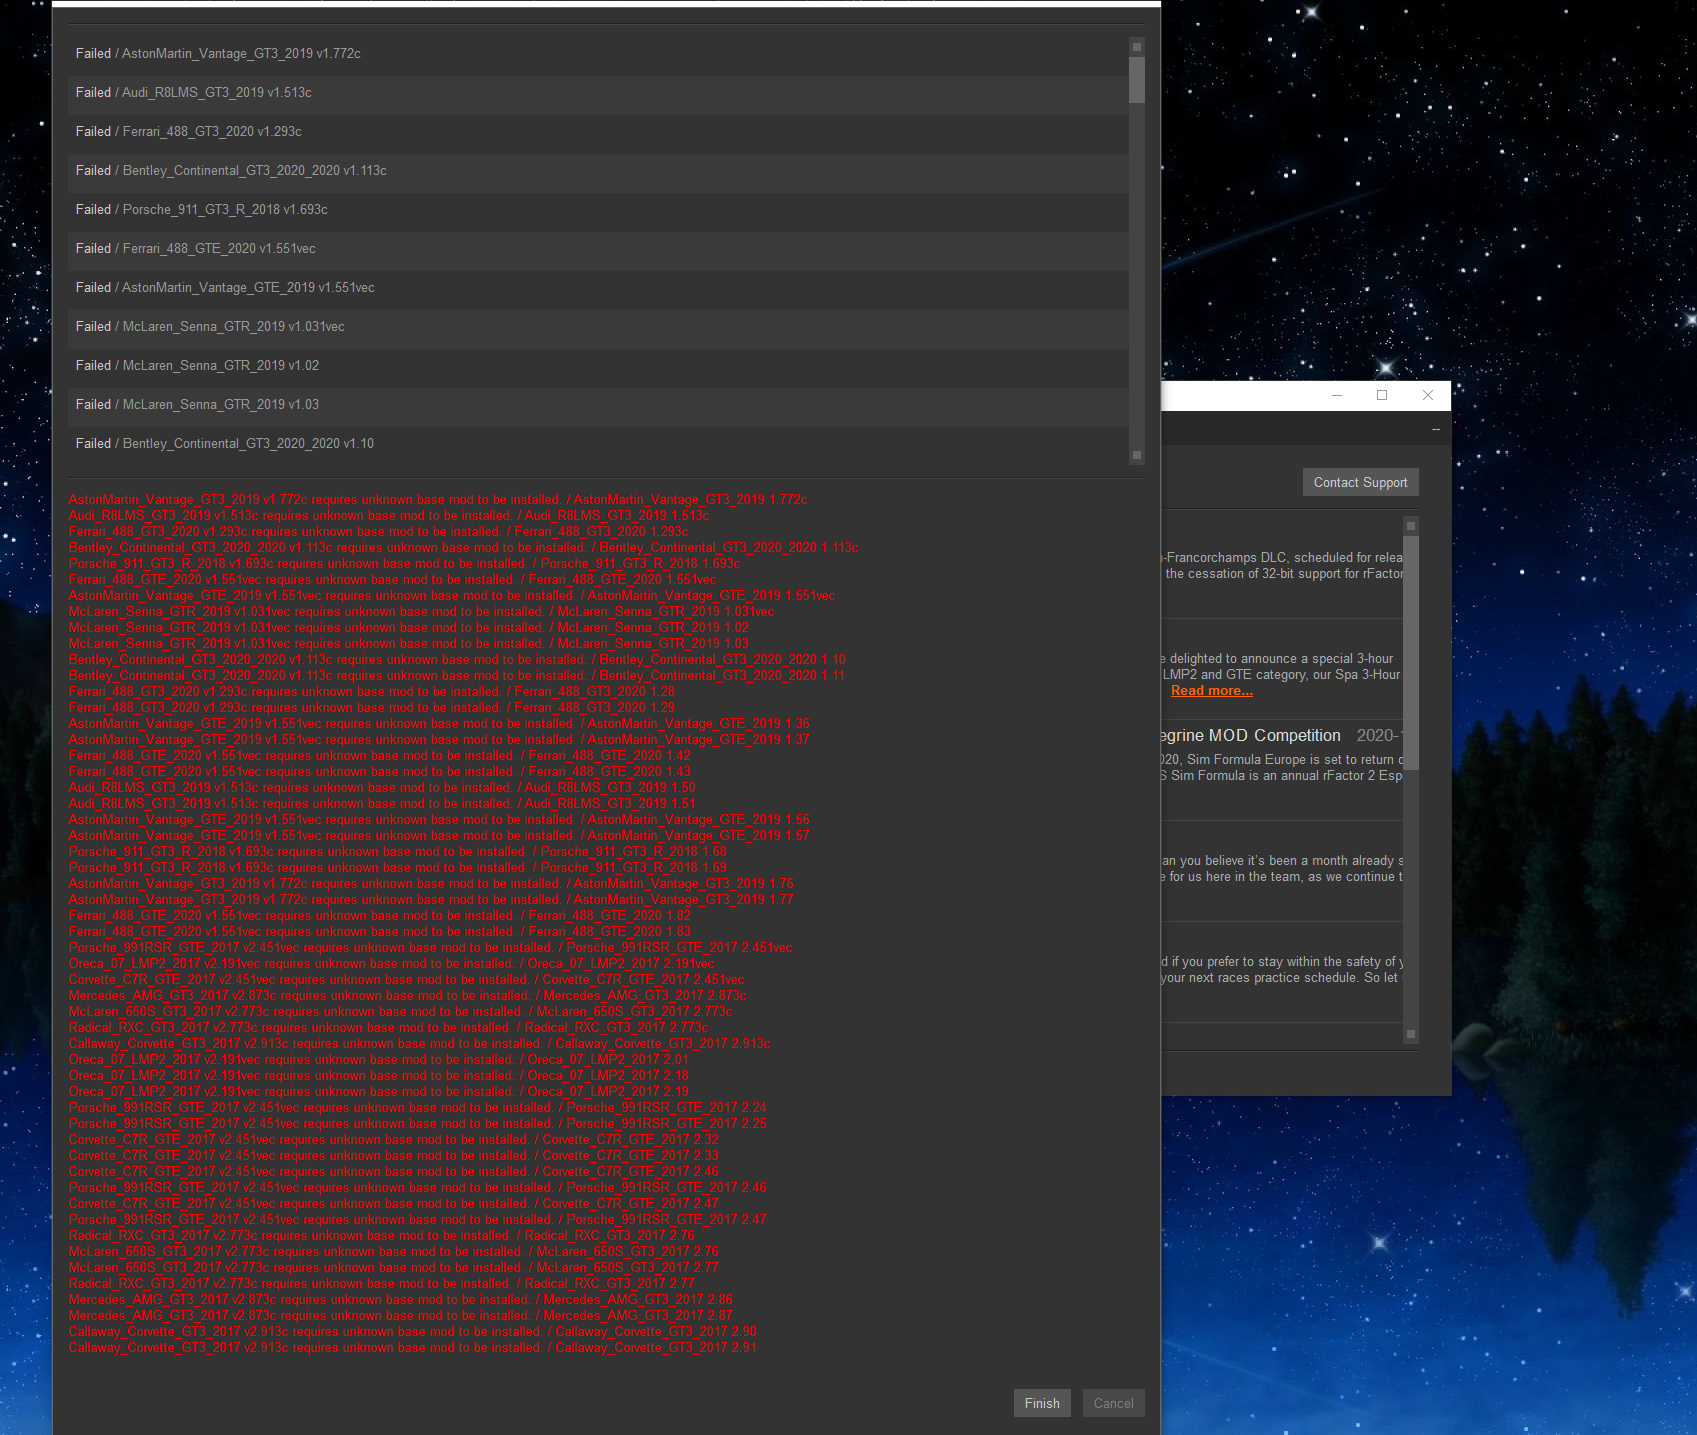Click error line ending McLaren_650S_GT3_2017 2.77
The image size is (1697, 1435).
click(394, 1268)
